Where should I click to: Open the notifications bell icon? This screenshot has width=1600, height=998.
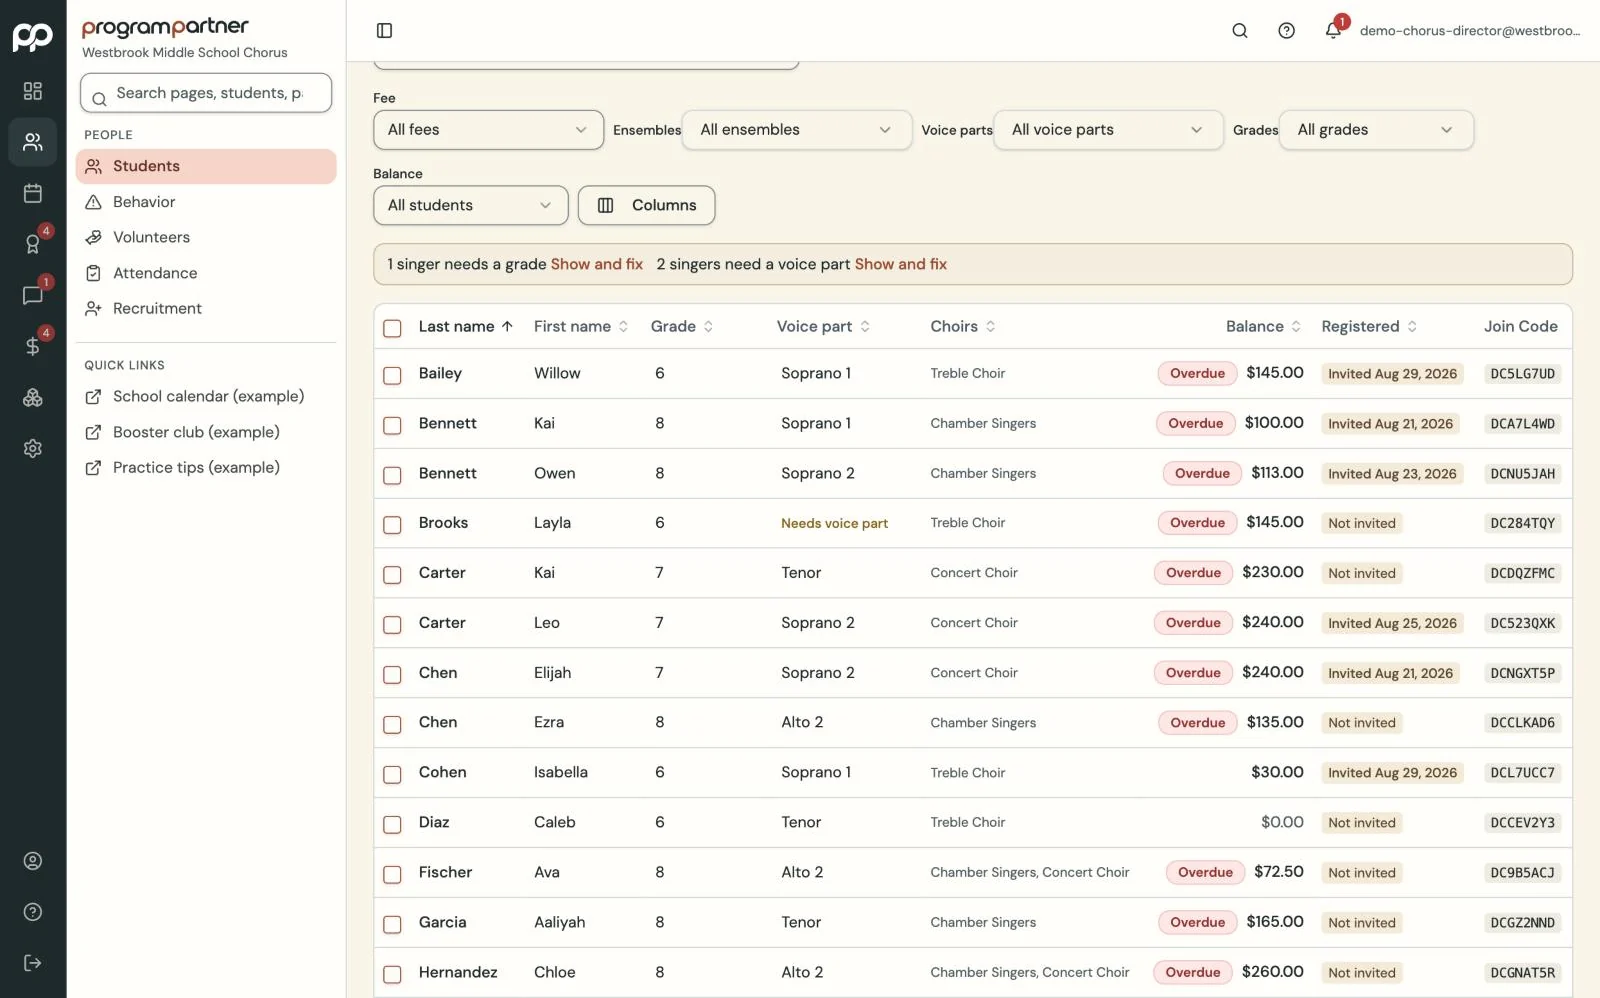(x=1333, y=31)
